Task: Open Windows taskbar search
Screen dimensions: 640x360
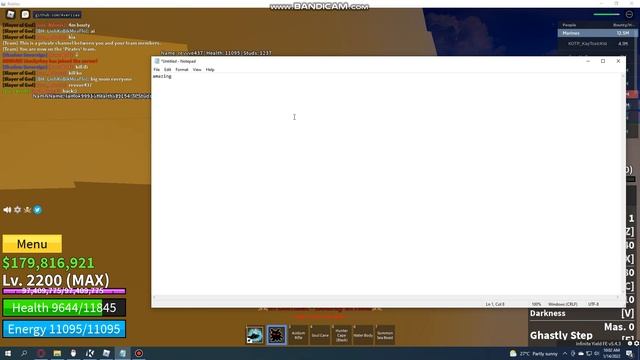Action: click(x=24, y=353)
